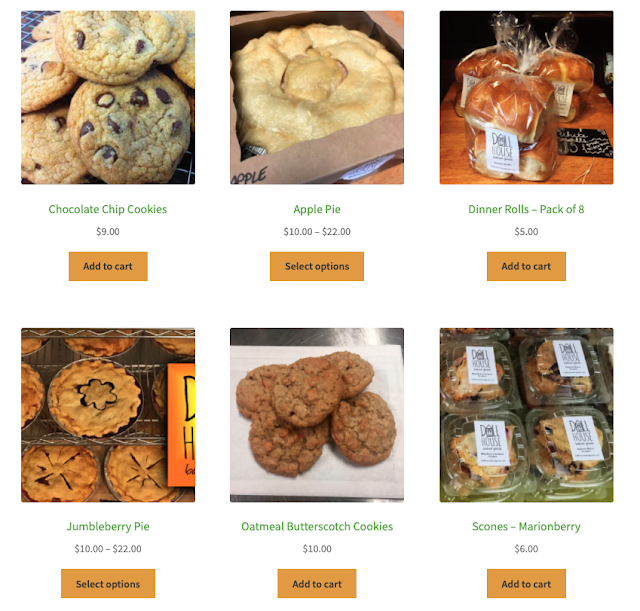Open the Jumbleberry Pie title link

(108, 527)
